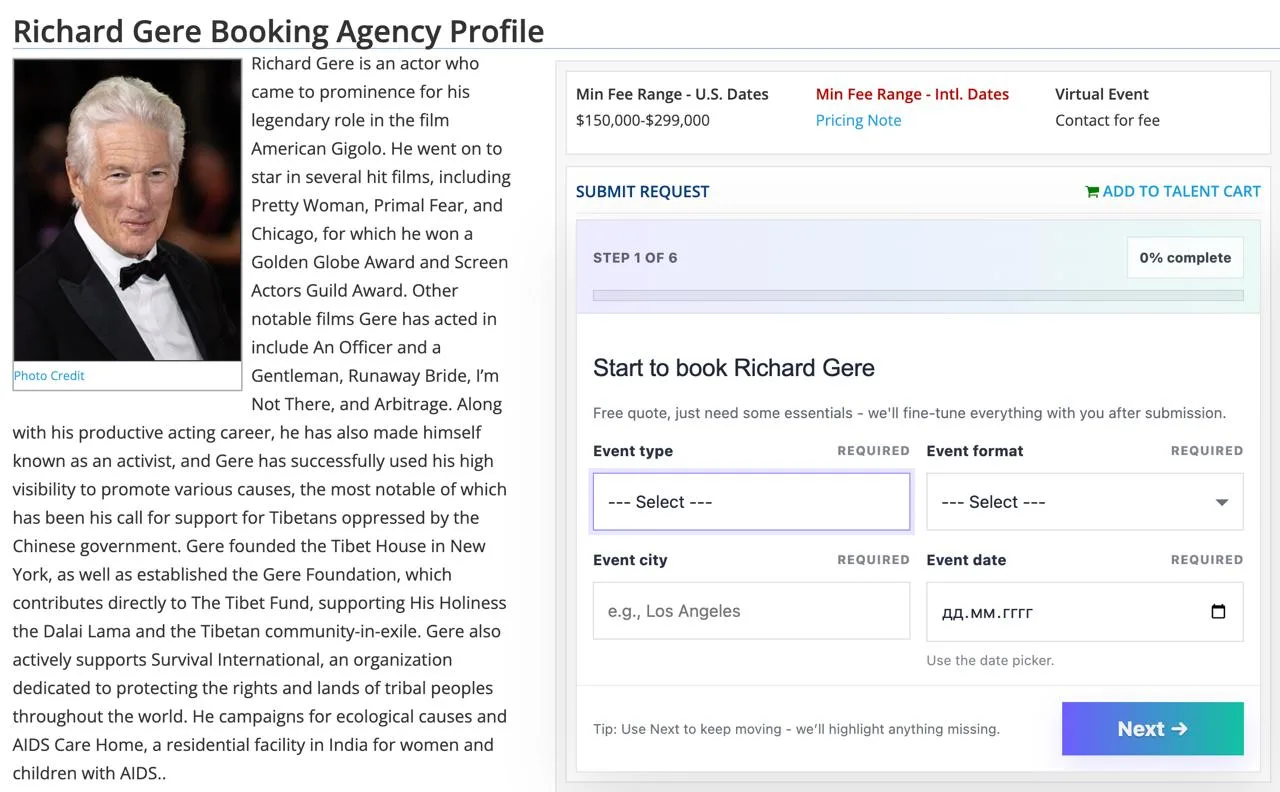The width and height of the screenshot is (1280, 792).
Task: Open the Pricing Note link
Action: pos(858,120)
